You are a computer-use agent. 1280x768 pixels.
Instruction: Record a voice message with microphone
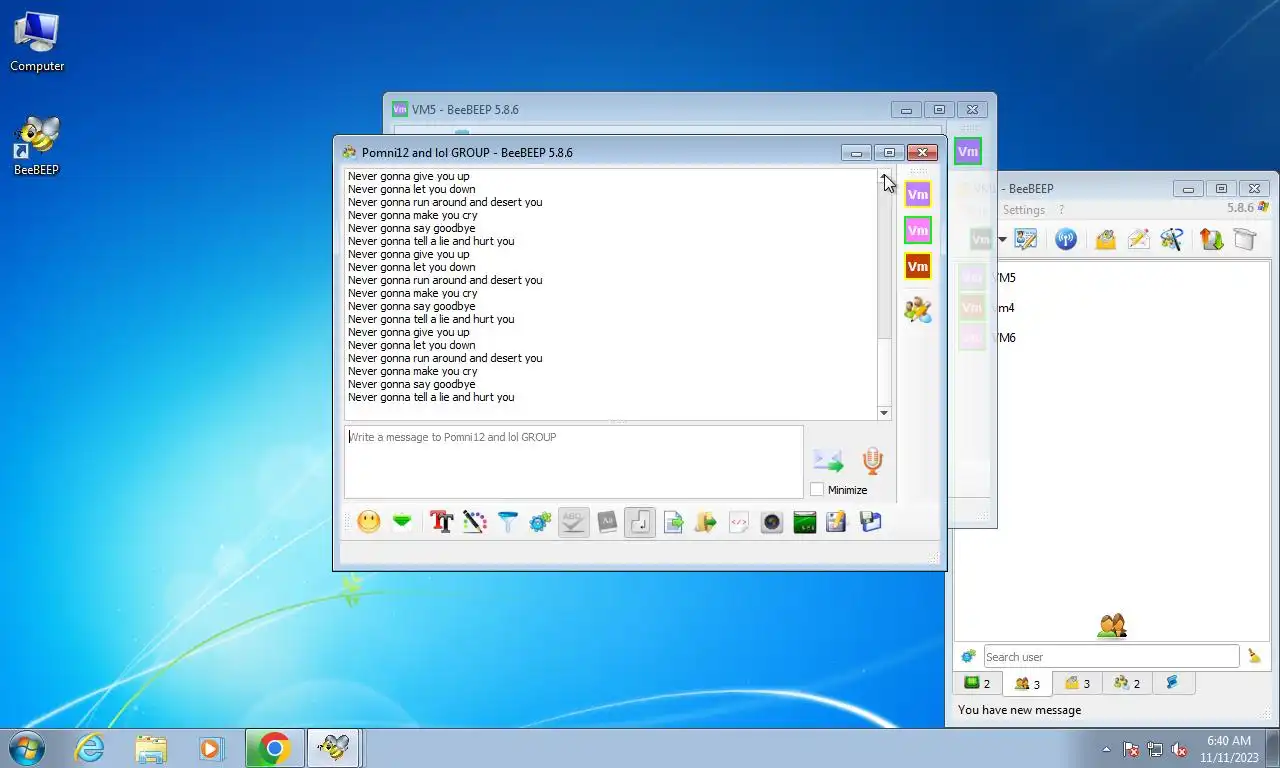(x=873, y=461)
